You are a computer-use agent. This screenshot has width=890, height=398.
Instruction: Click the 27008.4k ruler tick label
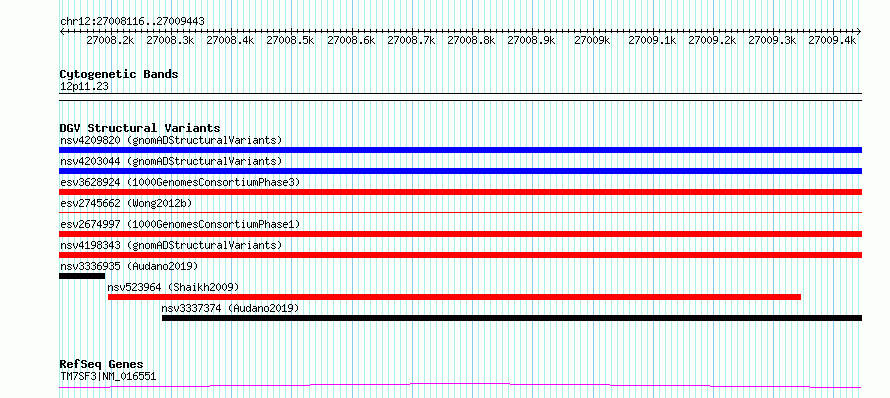click(230, 40)
